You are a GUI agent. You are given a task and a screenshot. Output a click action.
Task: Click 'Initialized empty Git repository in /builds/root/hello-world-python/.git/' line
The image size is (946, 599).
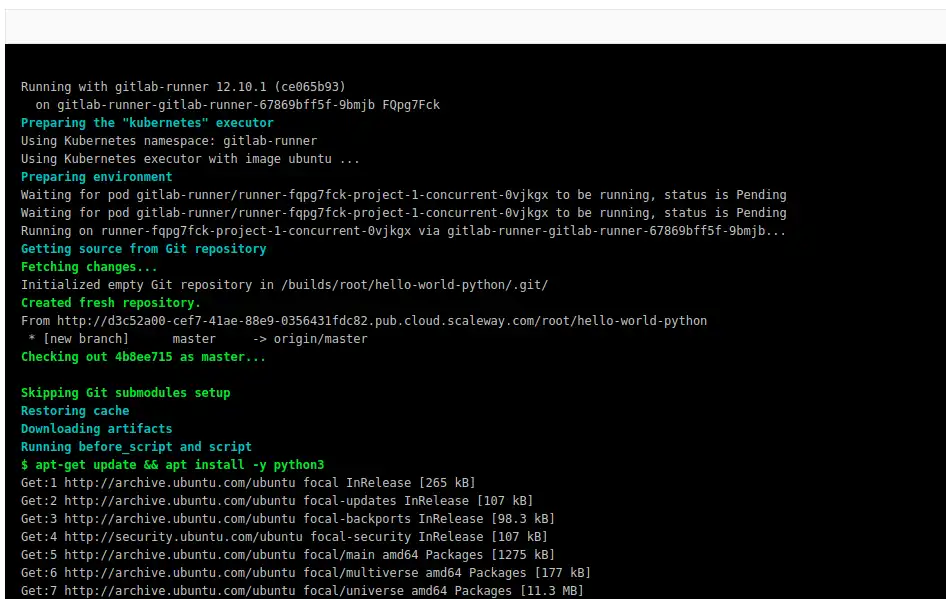tap(284, 285)
